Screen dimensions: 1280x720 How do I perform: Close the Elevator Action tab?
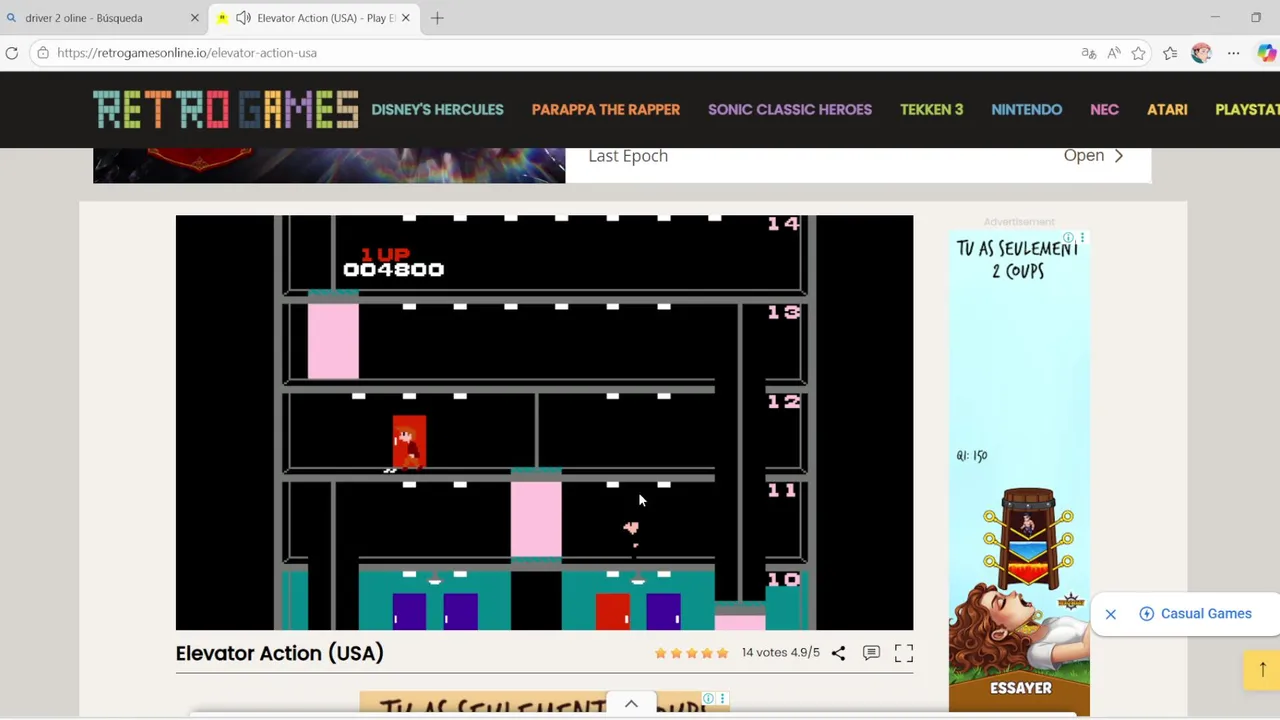(x=405, y=18)
